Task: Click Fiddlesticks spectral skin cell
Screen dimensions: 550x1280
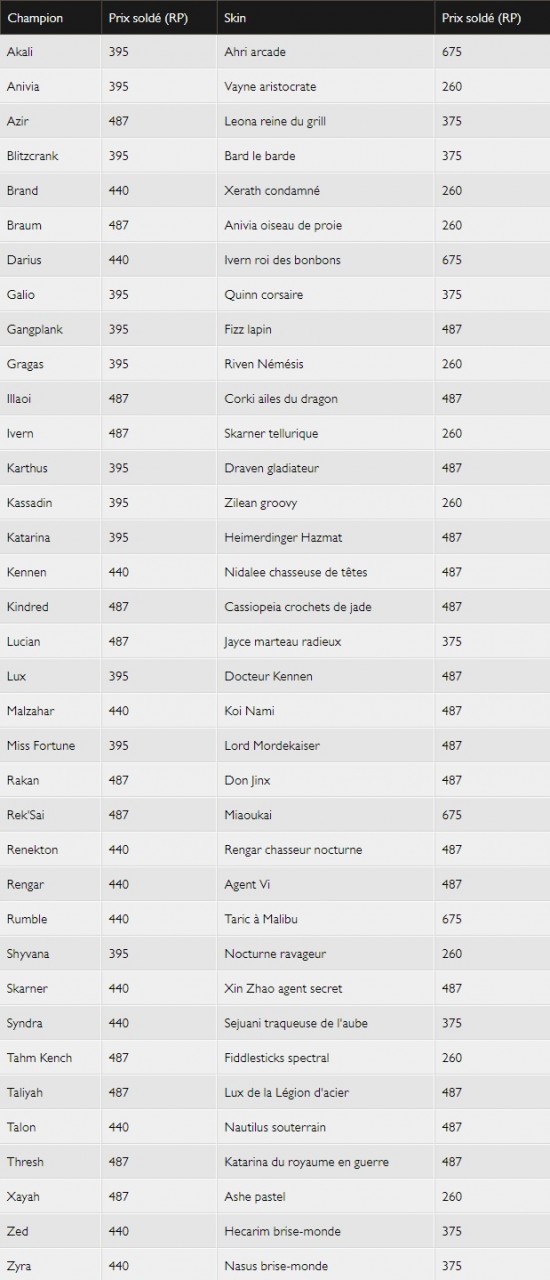Action: (x=326, y=1058)
